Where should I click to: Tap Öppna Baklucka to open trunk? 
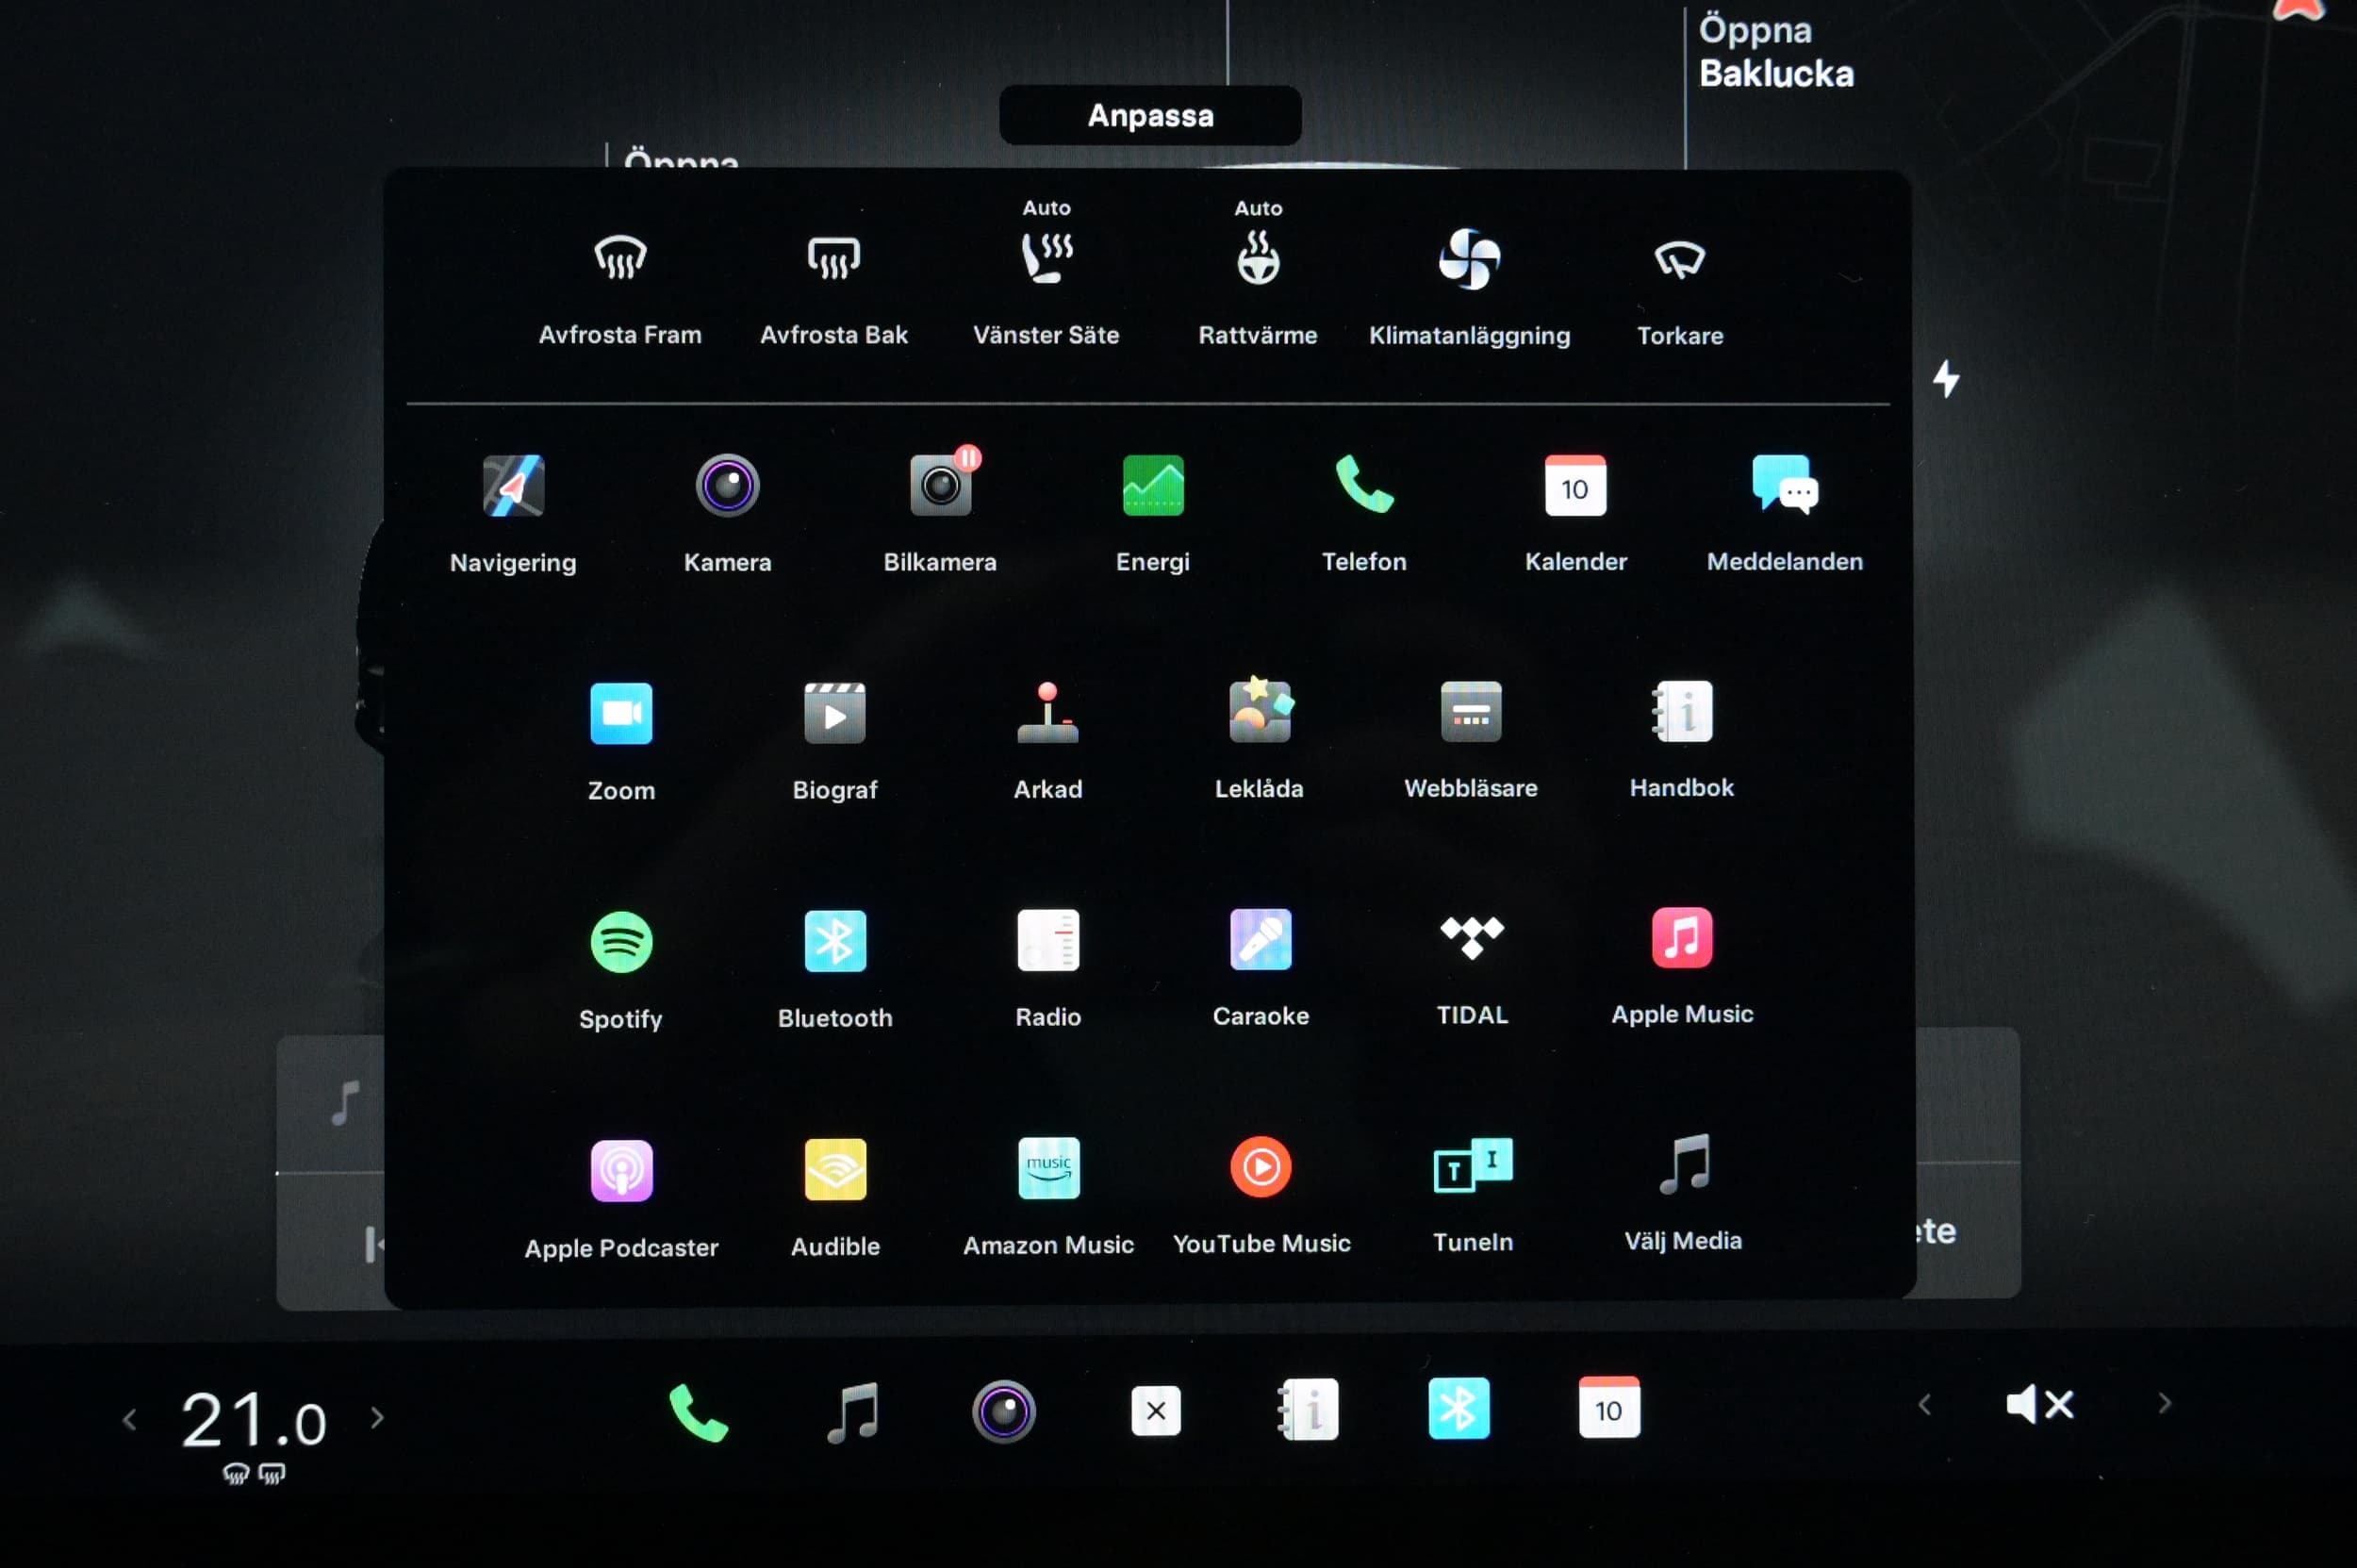[1776, 52]
